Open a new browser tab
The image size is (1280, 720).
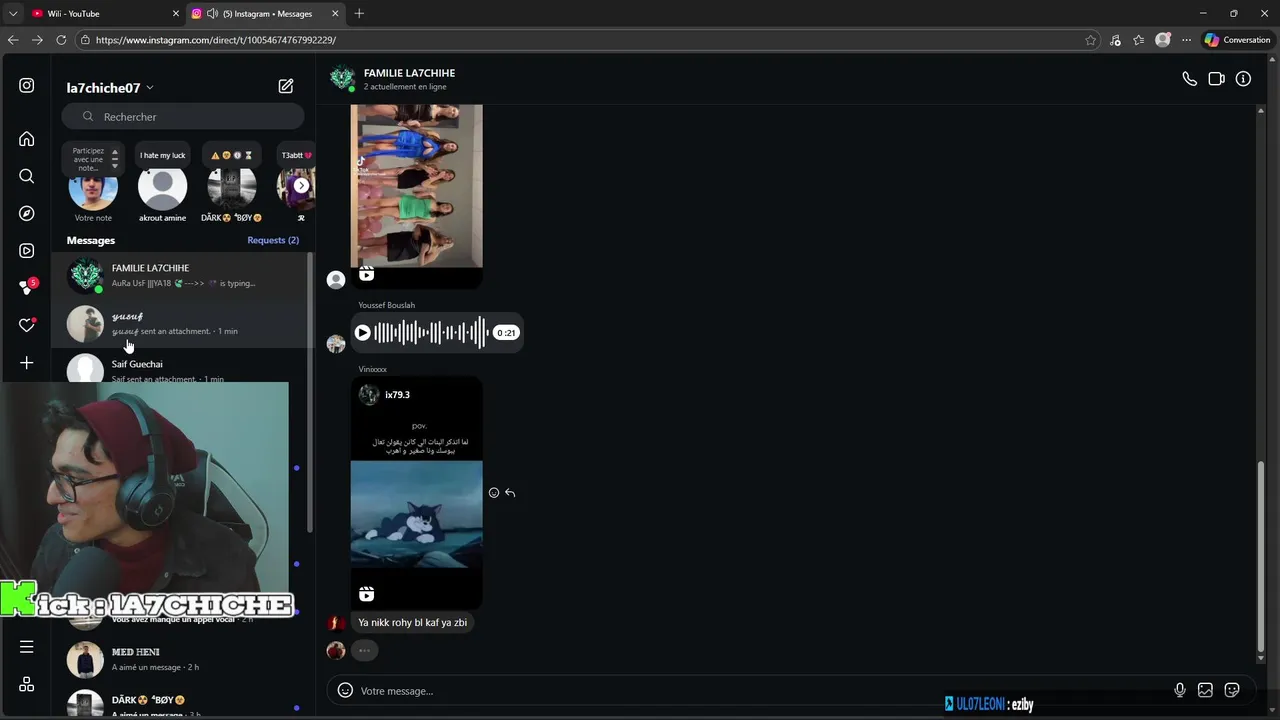(359, 14)
